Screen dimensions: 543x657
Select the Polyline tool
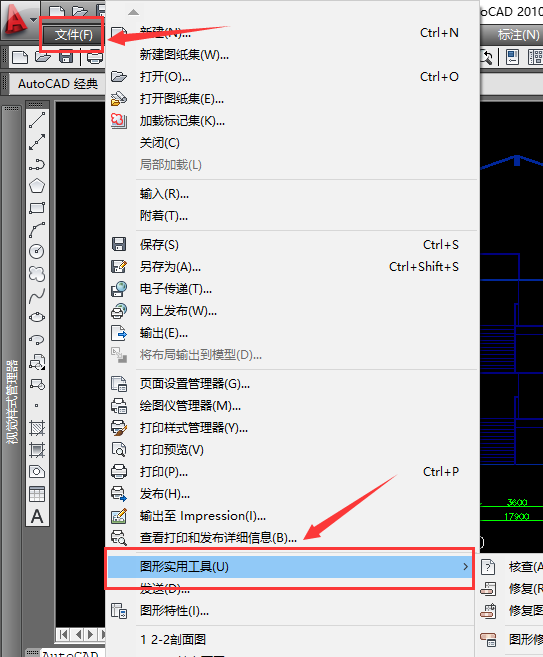pyautogui.click(x=37, y=164)
